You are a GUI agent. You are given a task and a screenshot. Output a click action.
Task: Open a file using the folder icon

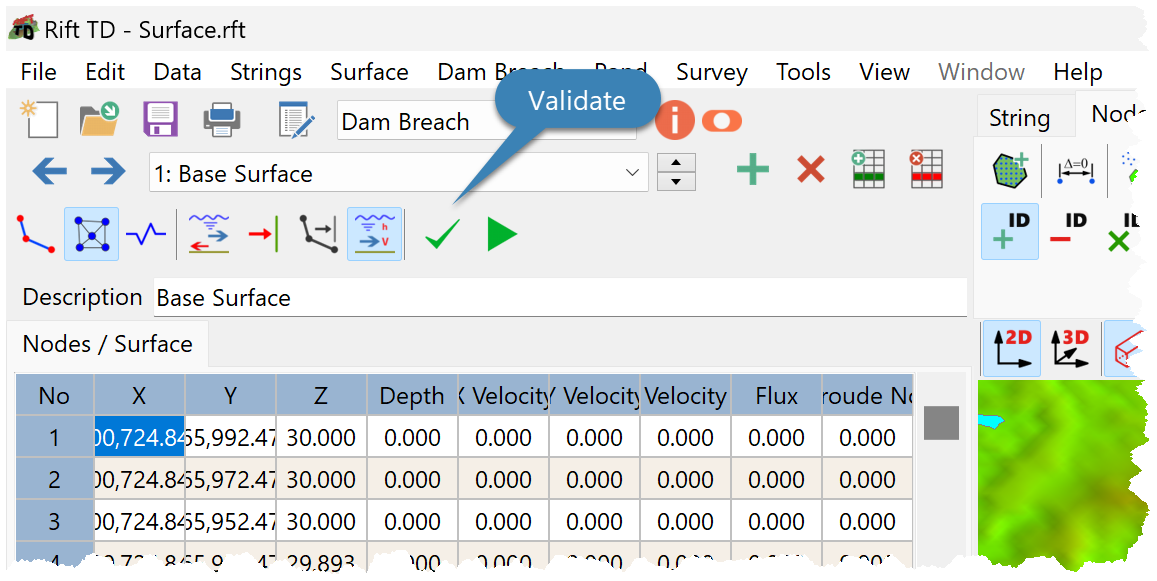click(x=100, y=120)
